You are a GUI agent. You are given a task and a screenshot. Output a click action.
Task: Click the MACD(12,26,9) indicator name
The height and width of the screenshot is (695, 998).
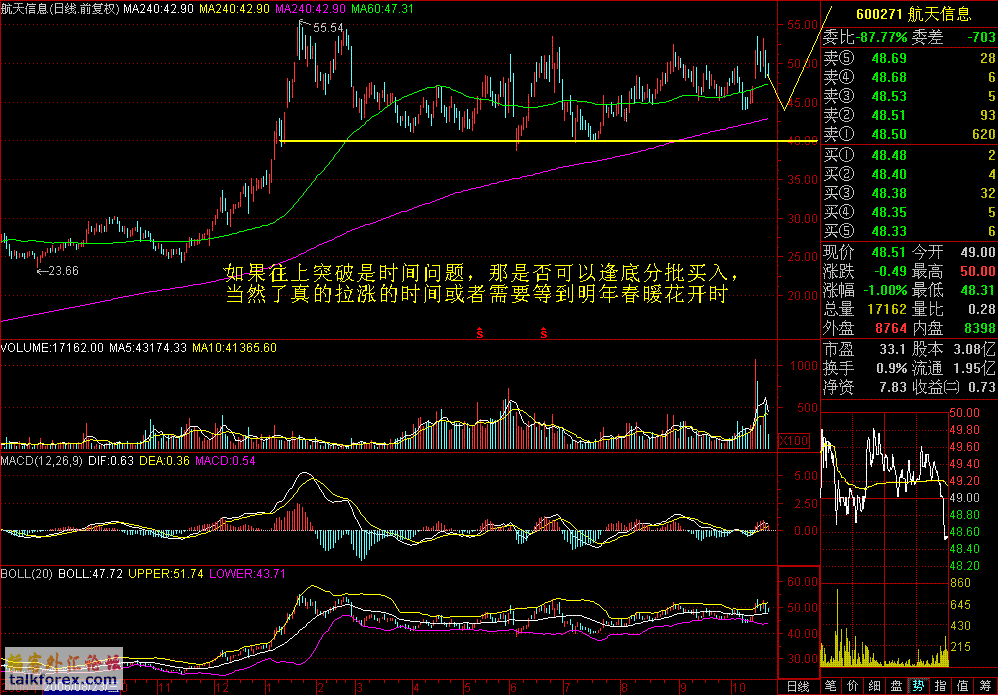click(41, 461)
